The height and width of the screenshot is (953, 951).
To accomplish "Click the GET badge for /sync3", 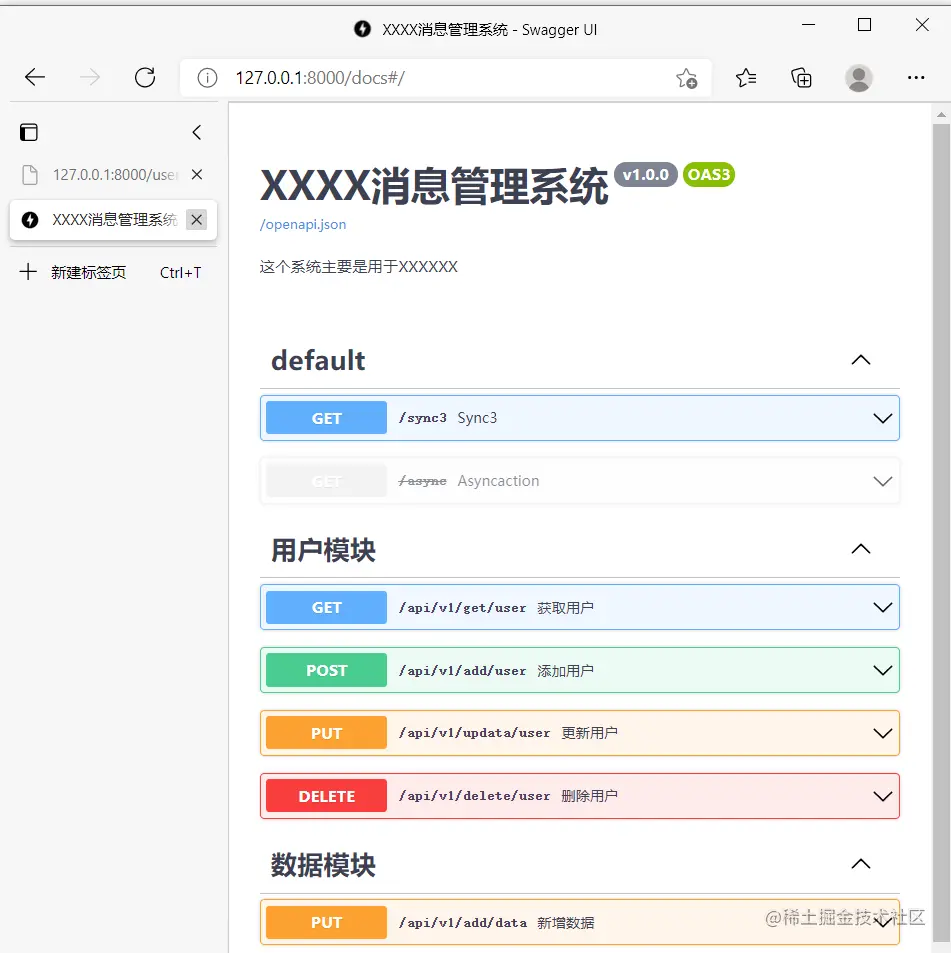I will point(326,418).
